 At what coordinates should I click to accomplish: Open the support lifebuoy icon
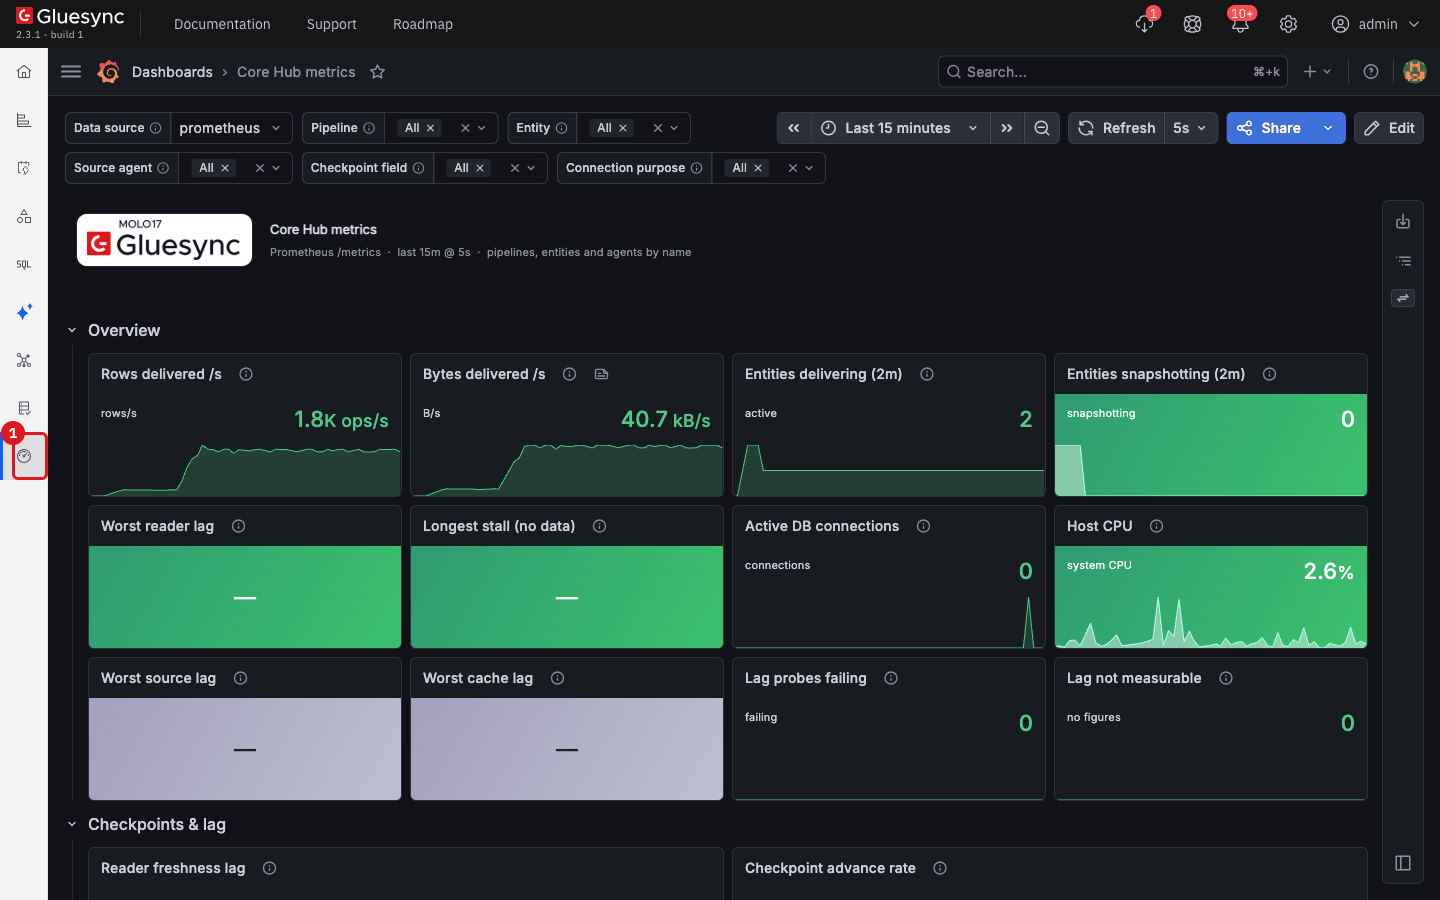[x=1192, y=24]
